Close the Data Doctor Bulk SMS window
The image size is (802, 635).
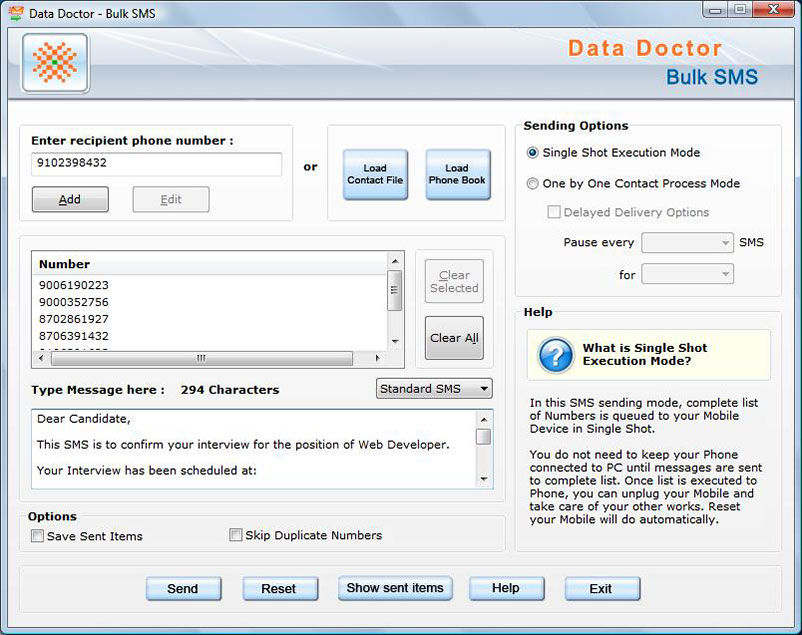pyautogui.click(x=773, y=10)
